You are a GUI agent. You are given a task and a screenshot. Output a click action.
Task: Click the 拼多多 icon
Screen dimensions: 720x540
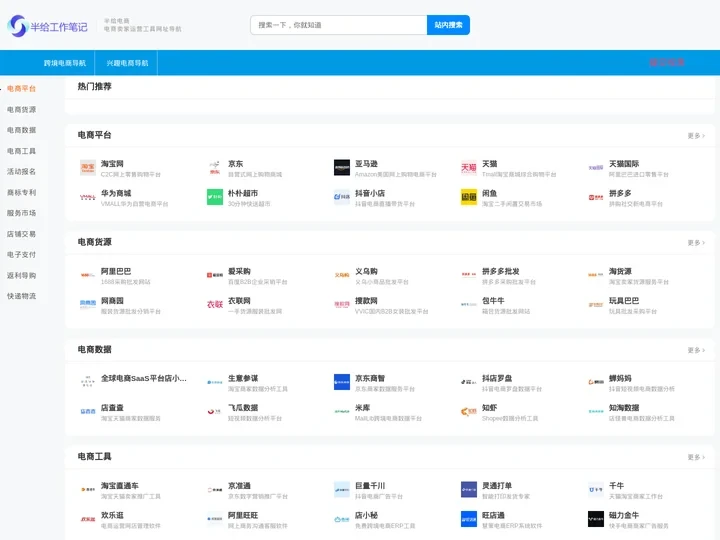[x=596, y=197]
